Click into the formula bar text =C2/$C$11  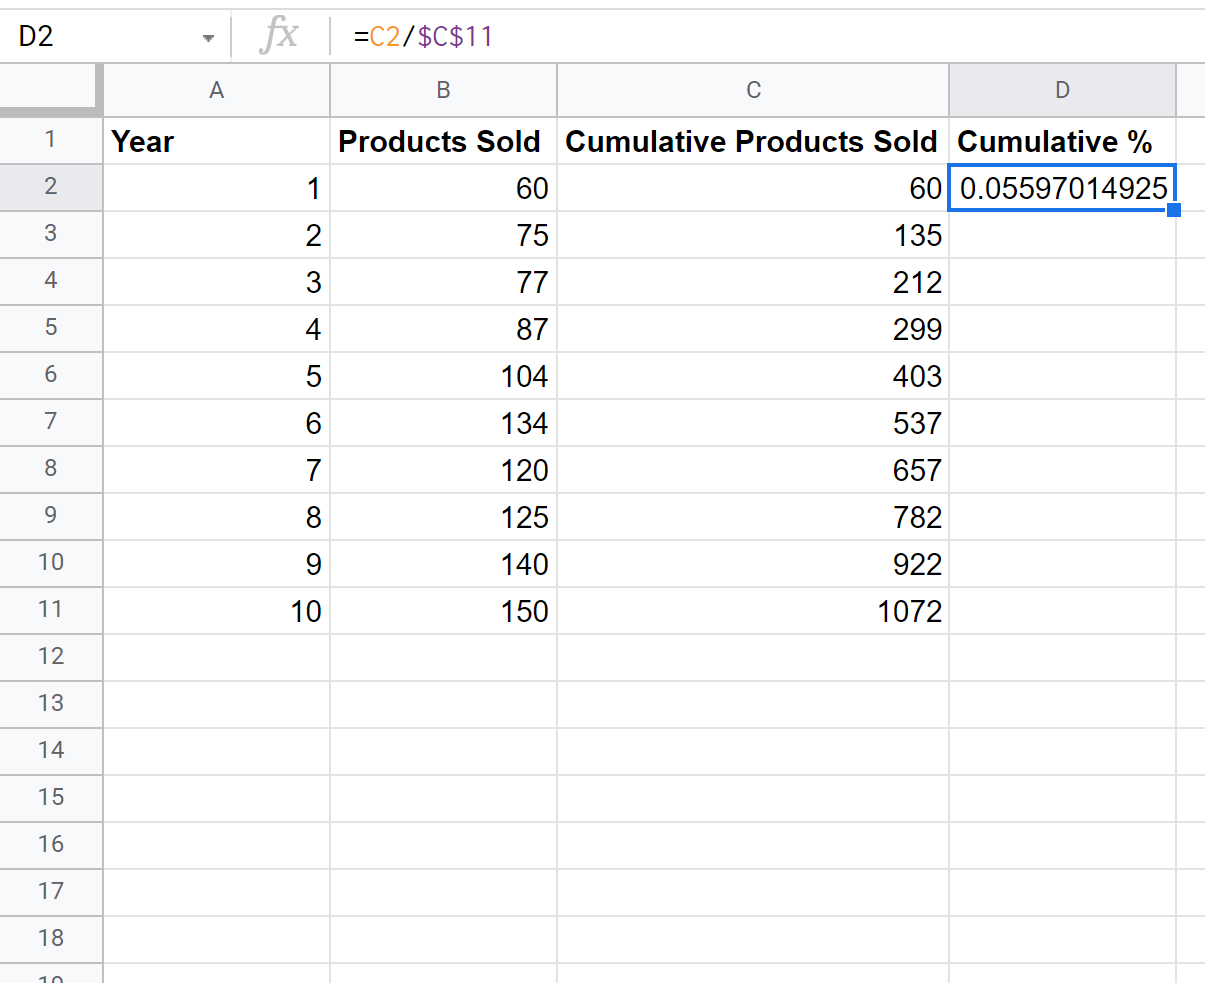tap(423, 37)
